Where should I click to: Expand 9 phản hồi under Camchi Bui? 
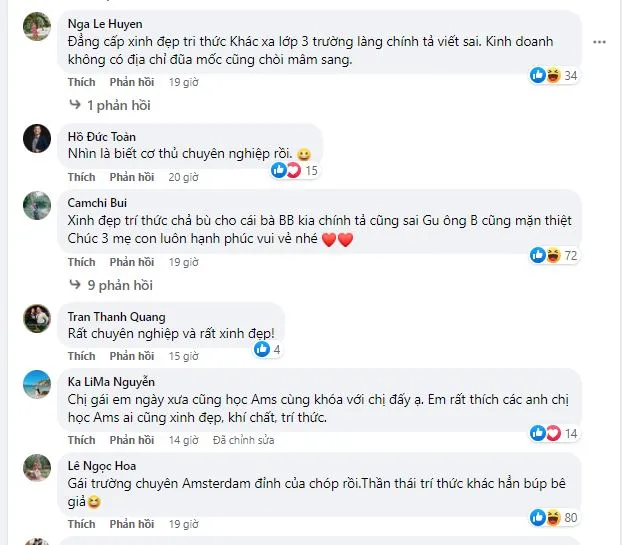click(114, 284)
